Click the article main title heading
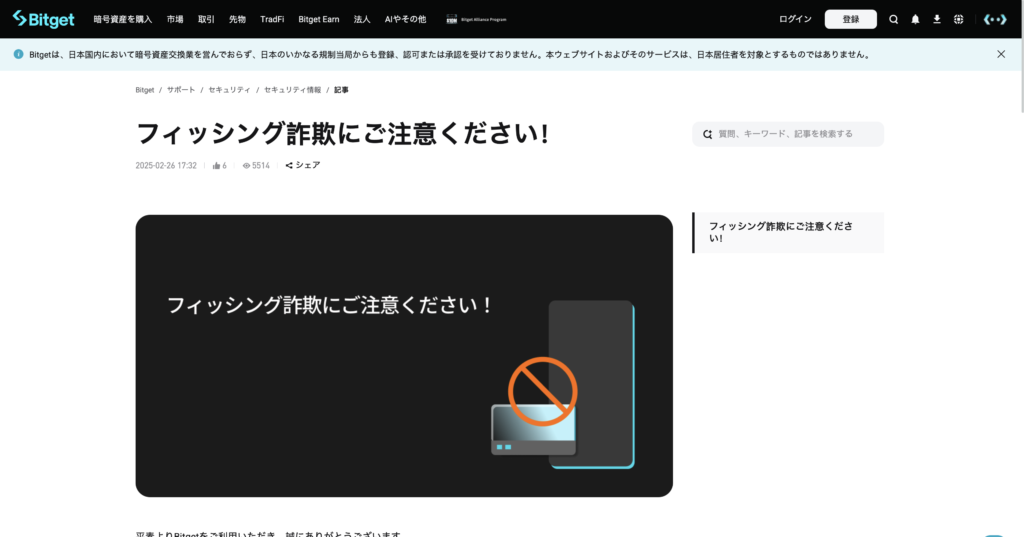This screenshot has width=1024, height=537. click(x=342, y=133)
